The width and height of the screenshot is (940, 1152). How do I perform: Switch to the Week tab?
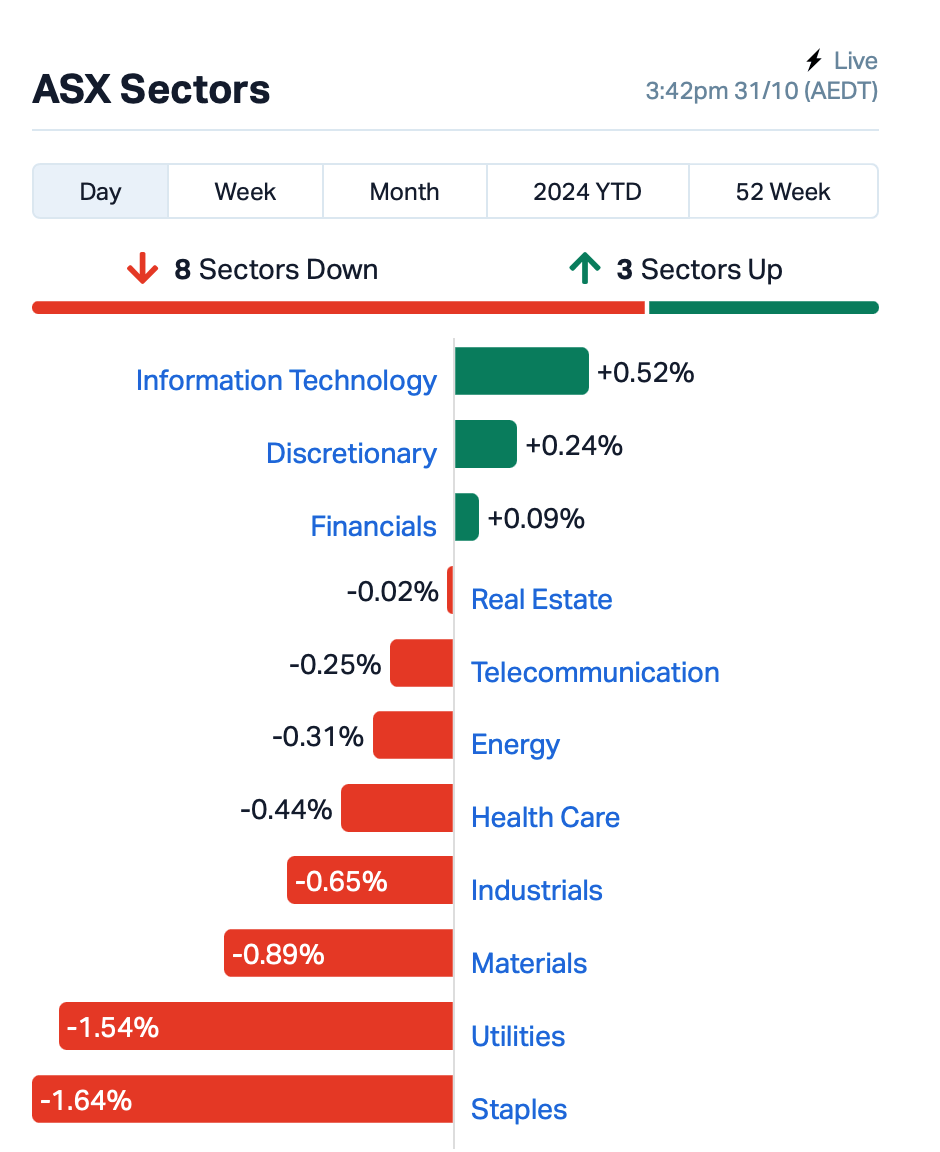(x=245, y=191)
